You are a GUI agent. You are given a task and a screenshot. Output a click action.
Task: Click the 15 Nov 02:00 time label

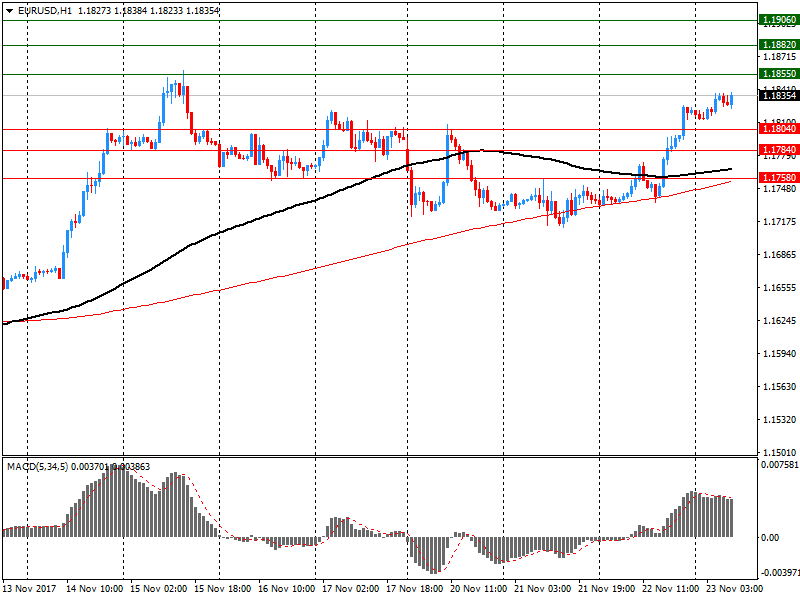pyautogui.click(x=159, y=589)
